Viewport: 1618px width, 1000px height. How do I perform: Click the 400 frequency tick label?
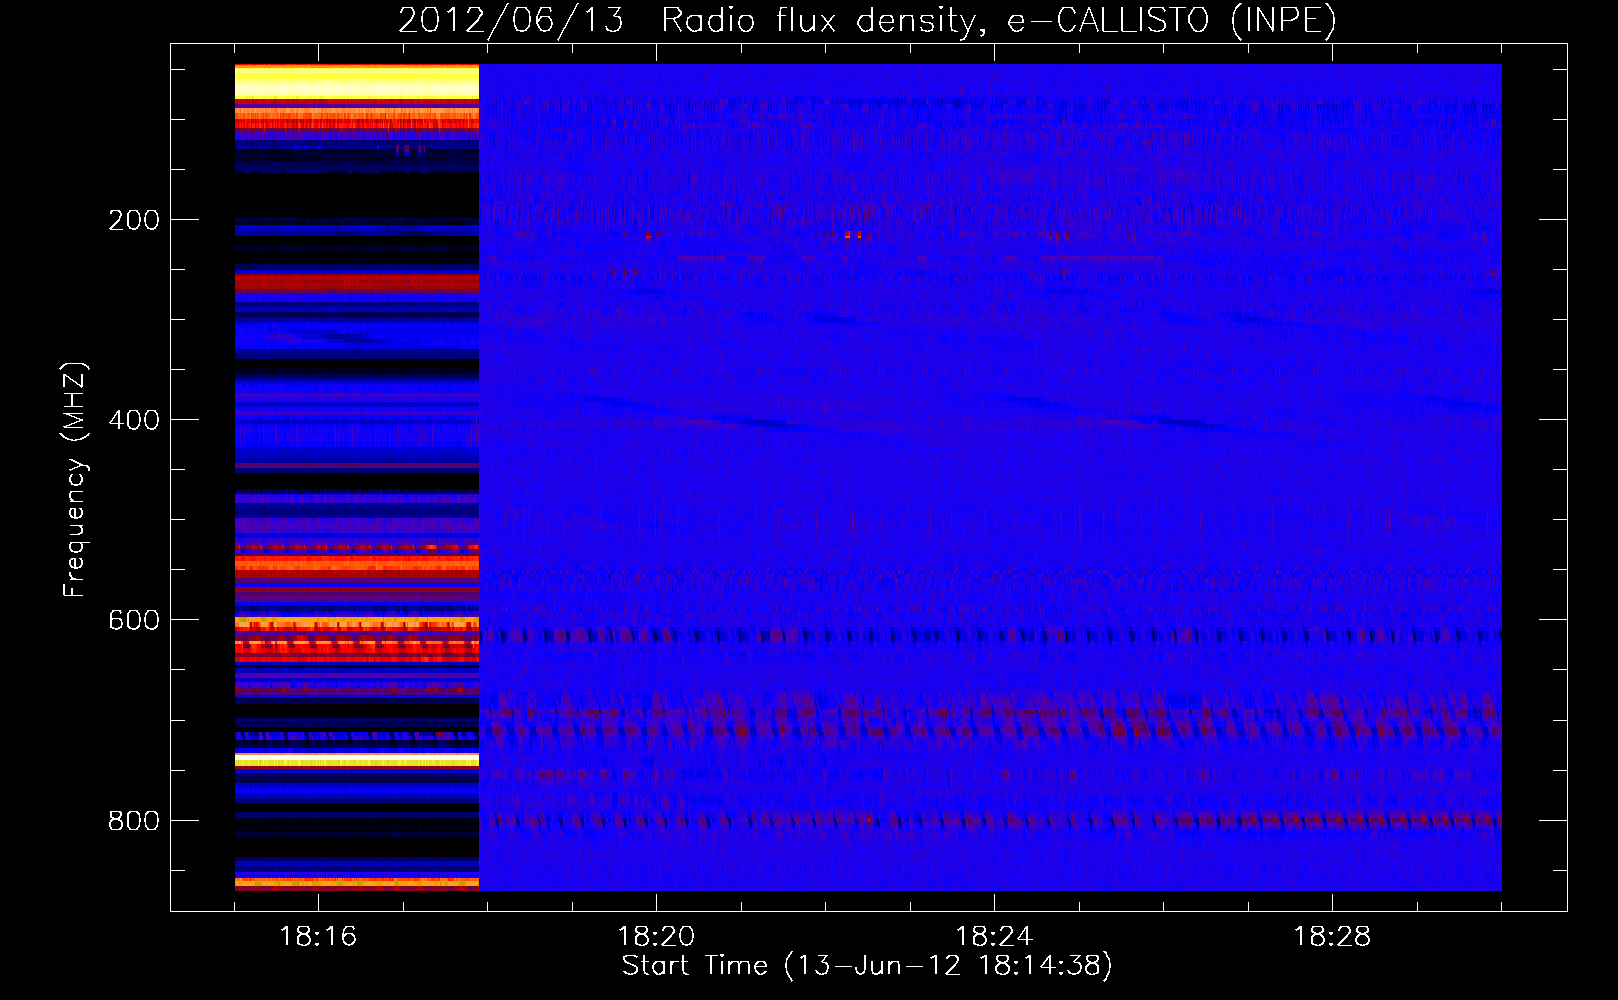134,420
